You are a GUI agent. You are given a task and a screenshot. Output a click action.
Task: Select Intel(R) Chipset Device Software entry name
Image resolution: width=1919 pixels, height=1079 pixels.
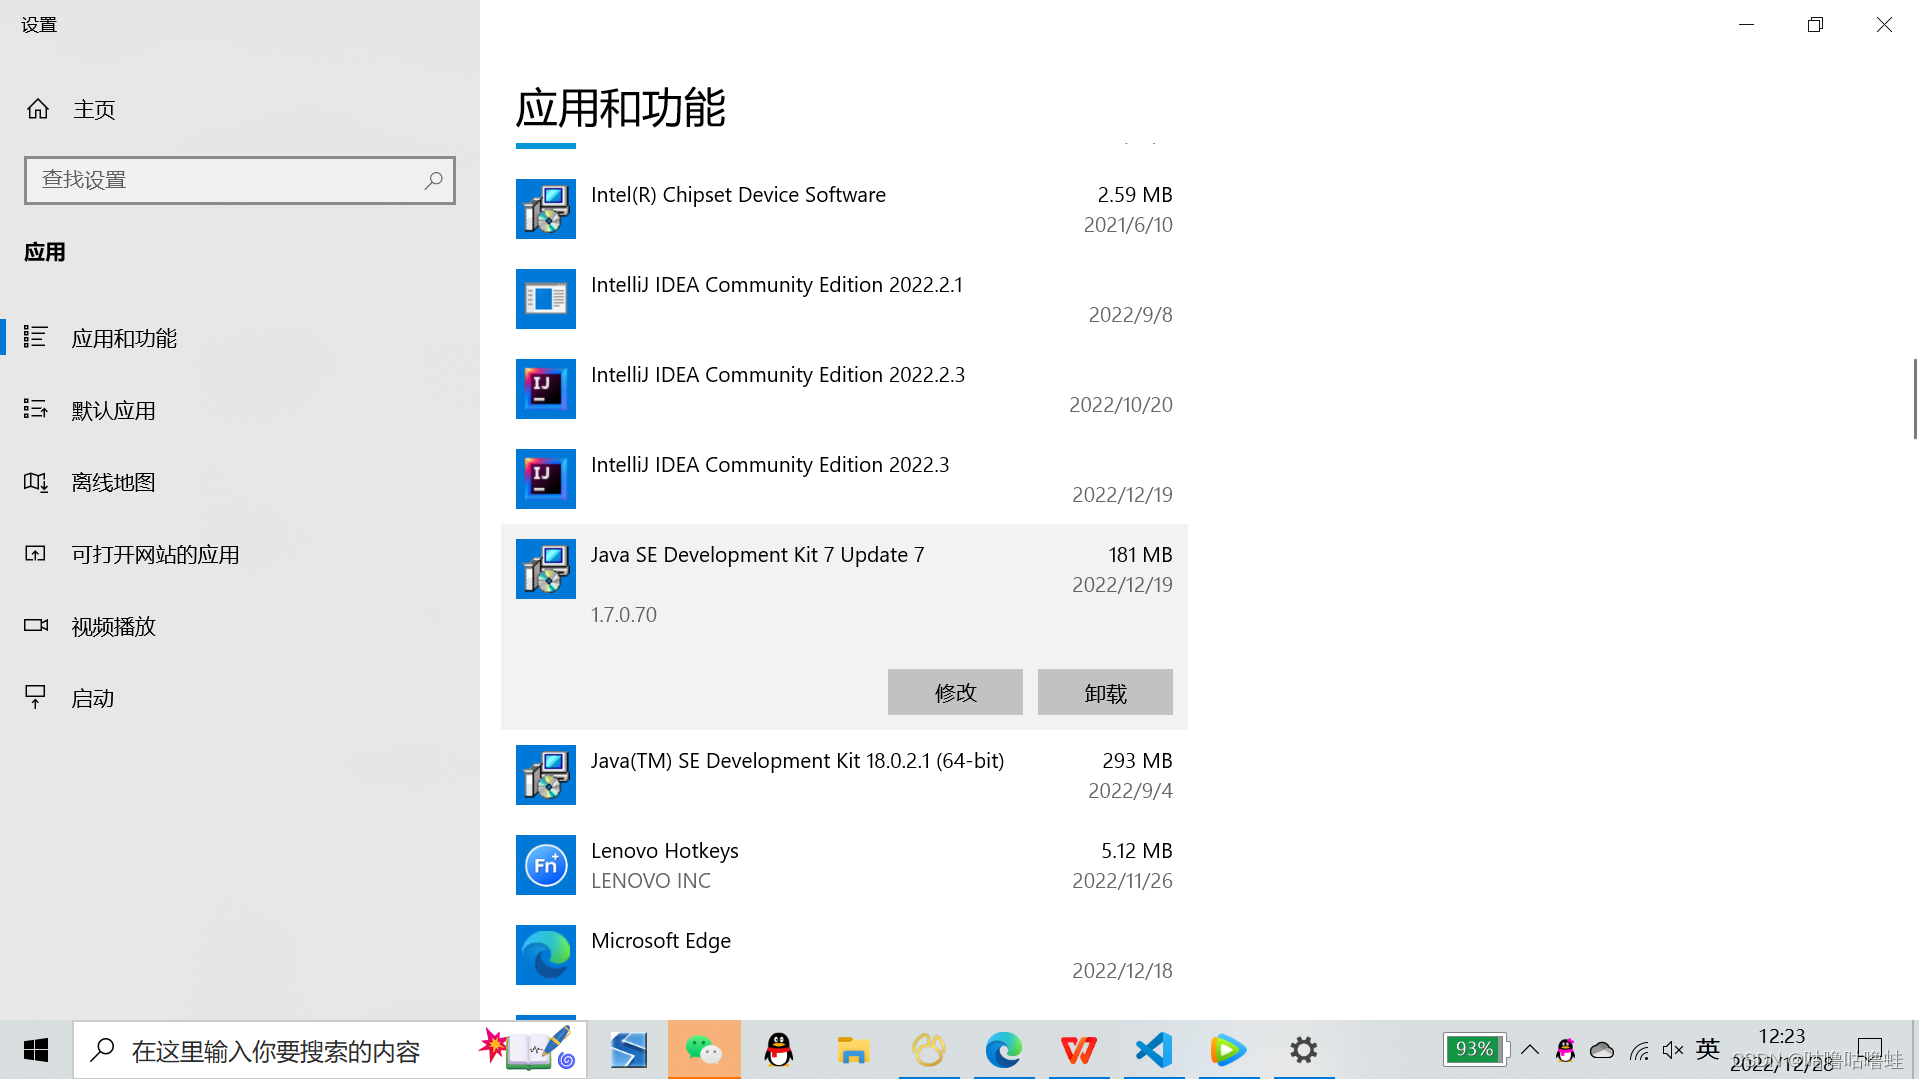738,195
